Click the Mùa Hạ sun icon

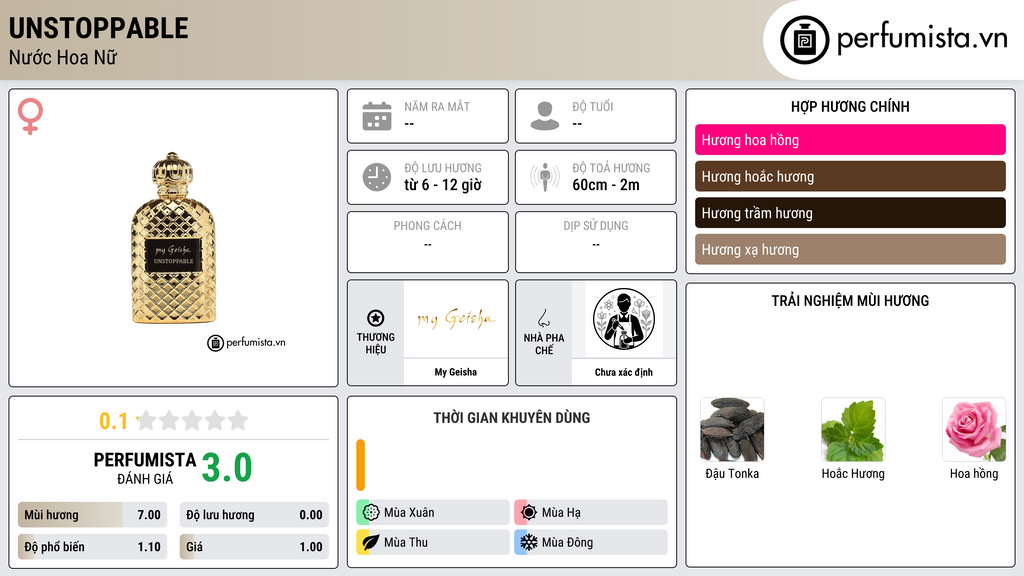(x=529, y=513)
